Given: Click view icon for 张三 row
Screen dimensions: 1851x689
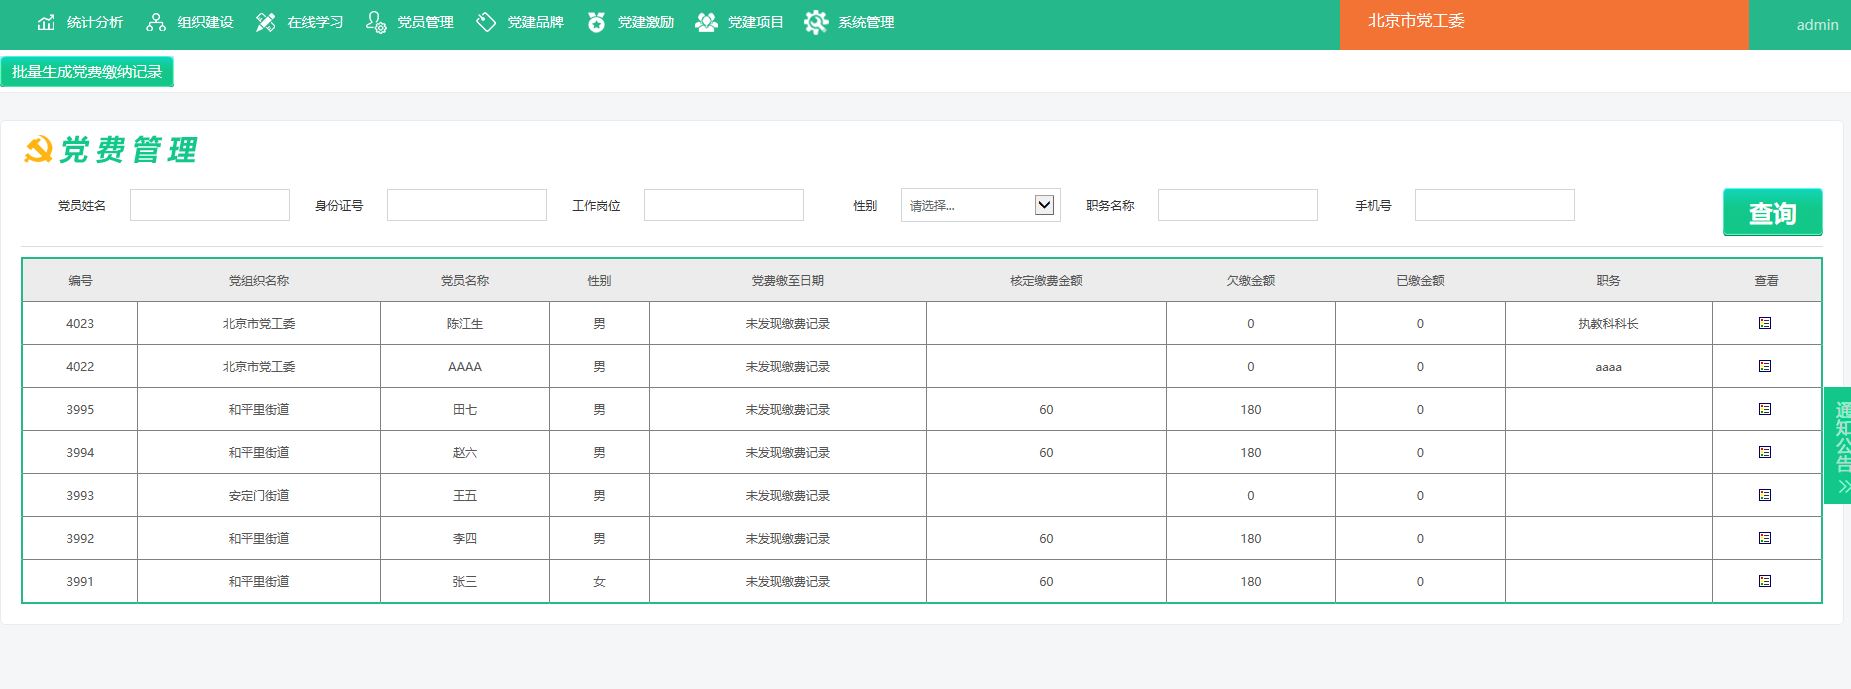Looking at the screenshot, I should click(x=1764, y=581).
